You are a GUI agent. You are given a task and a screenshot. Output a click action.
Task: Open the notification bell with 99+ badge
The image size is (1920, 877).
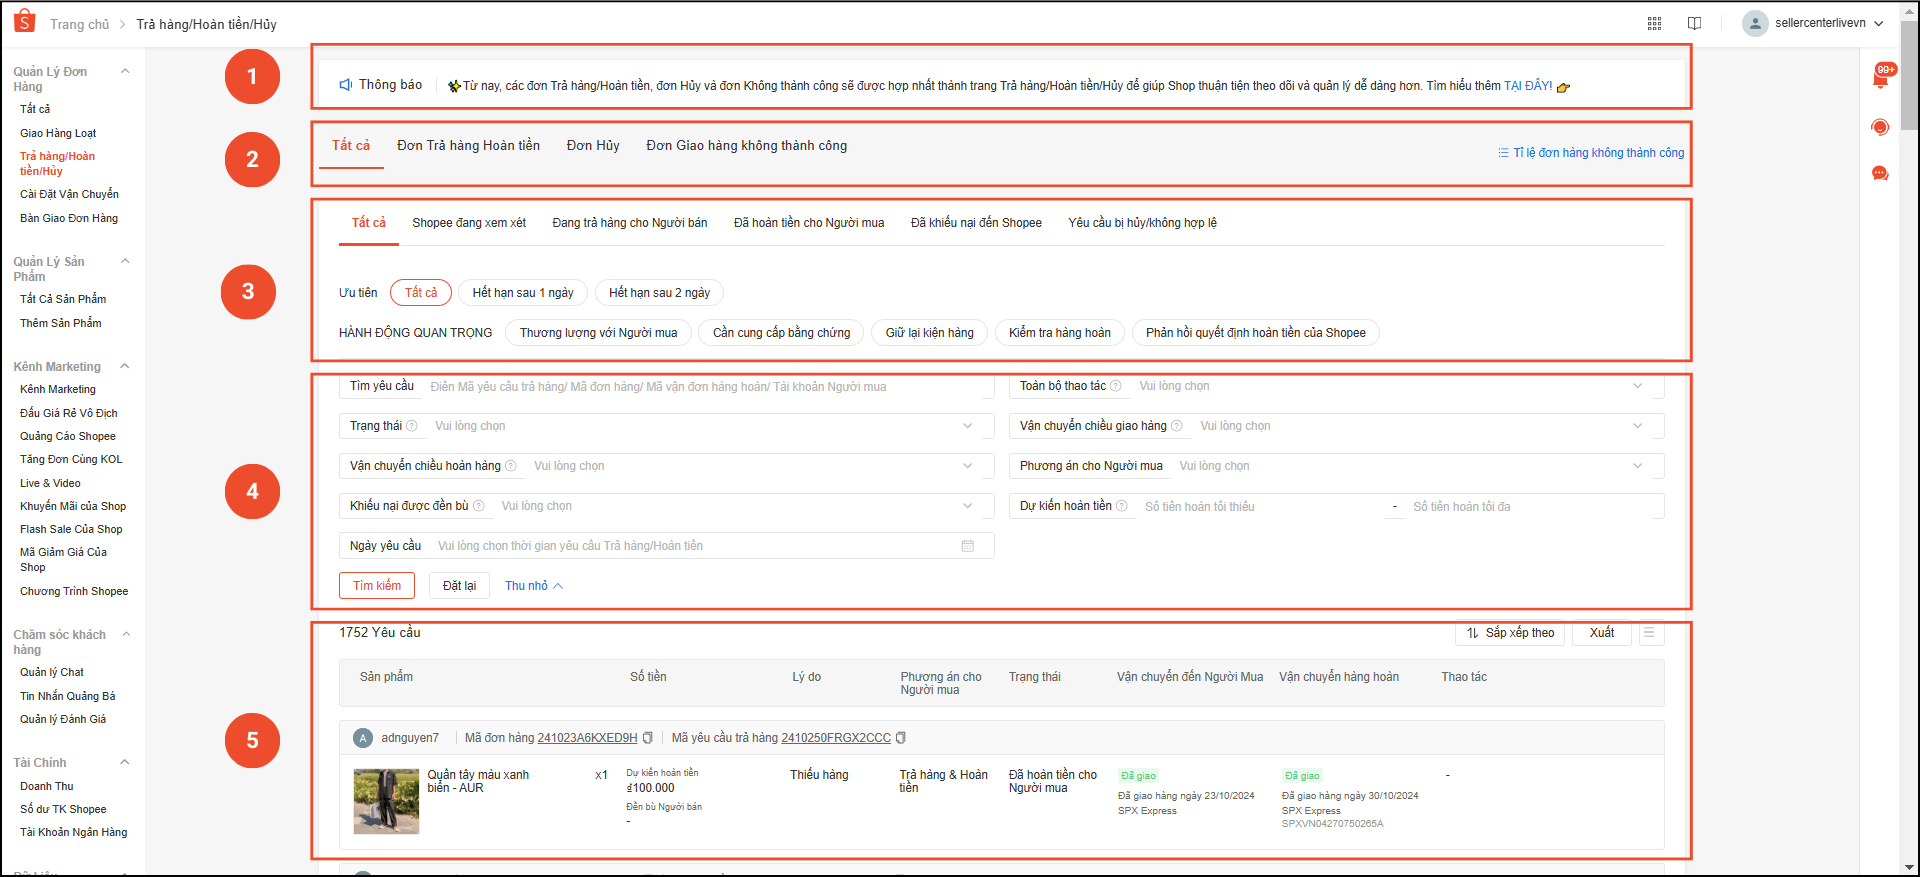(x=1880, y=79)
